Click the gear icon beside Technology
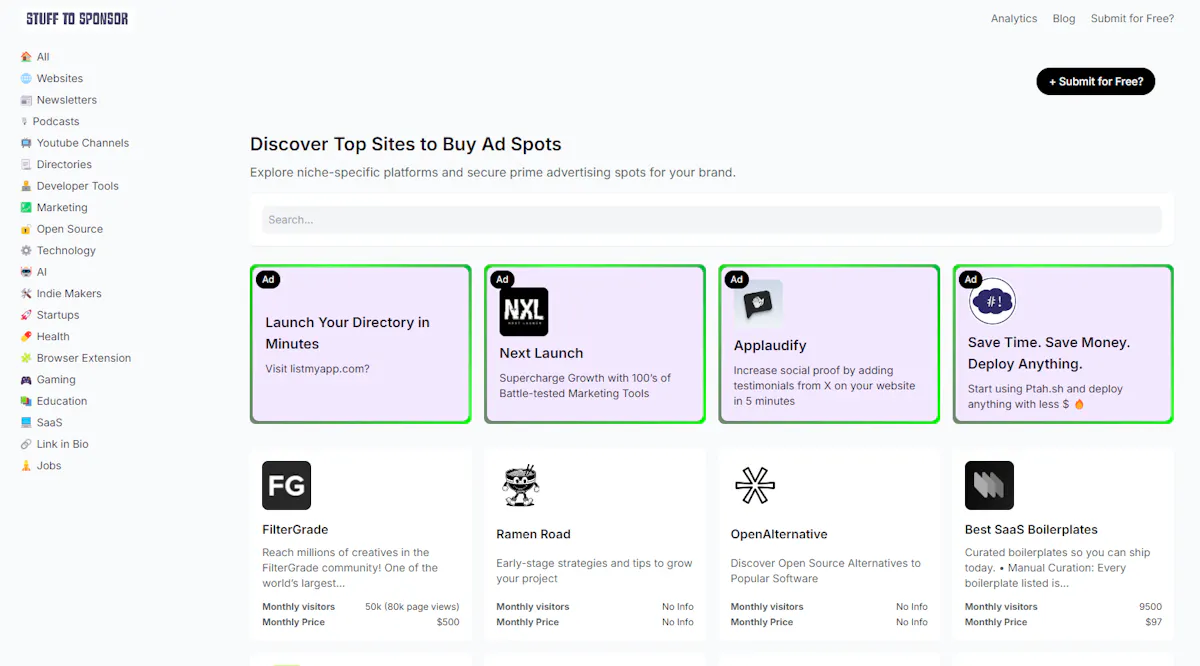This screenshot has width=1200, height=666. [26, 251]
